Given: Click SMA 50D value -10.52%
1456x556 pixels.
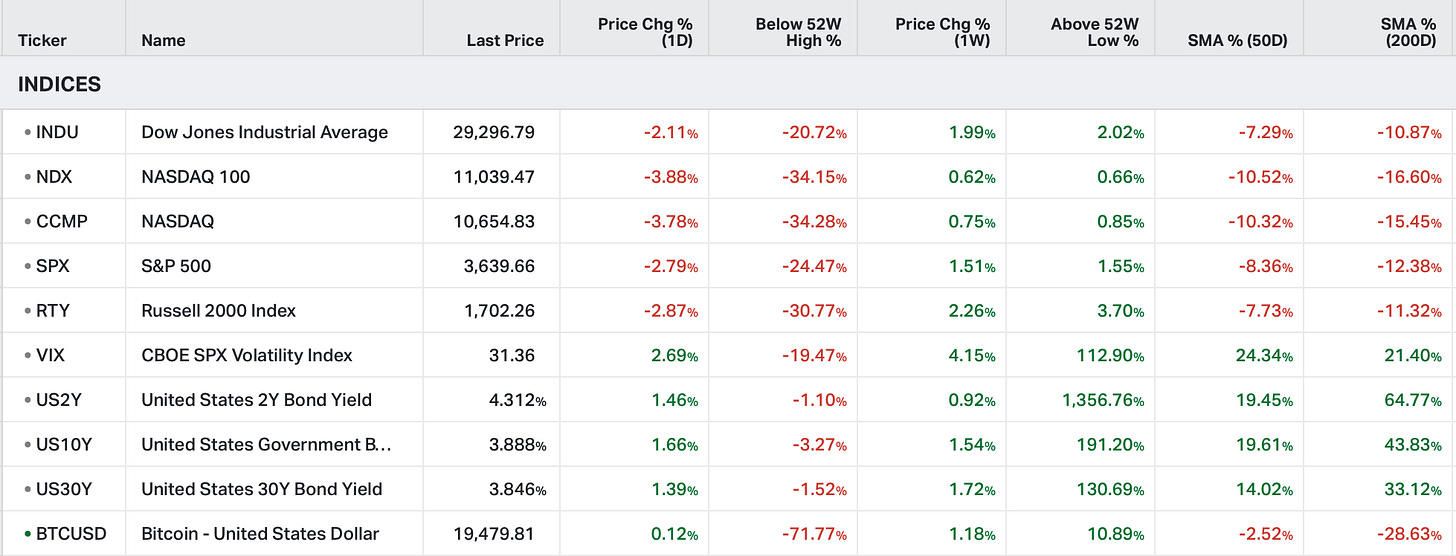Looking at the screenshot, I should (1261, 177).
